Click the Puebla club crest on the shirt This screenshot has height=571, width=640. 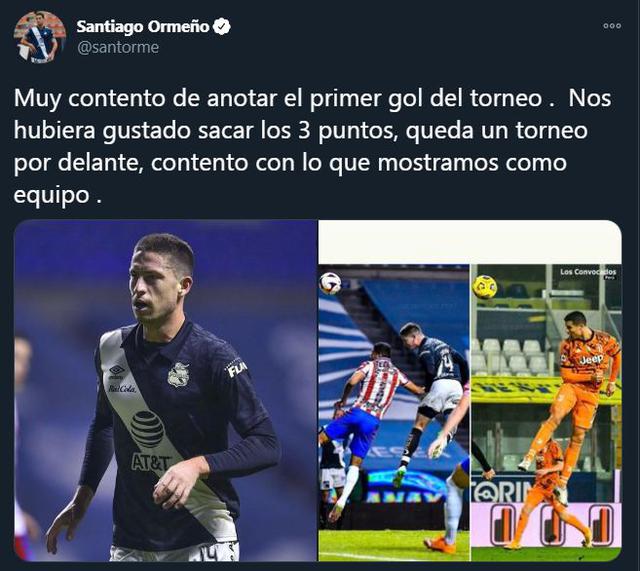(x=178, y=374)
